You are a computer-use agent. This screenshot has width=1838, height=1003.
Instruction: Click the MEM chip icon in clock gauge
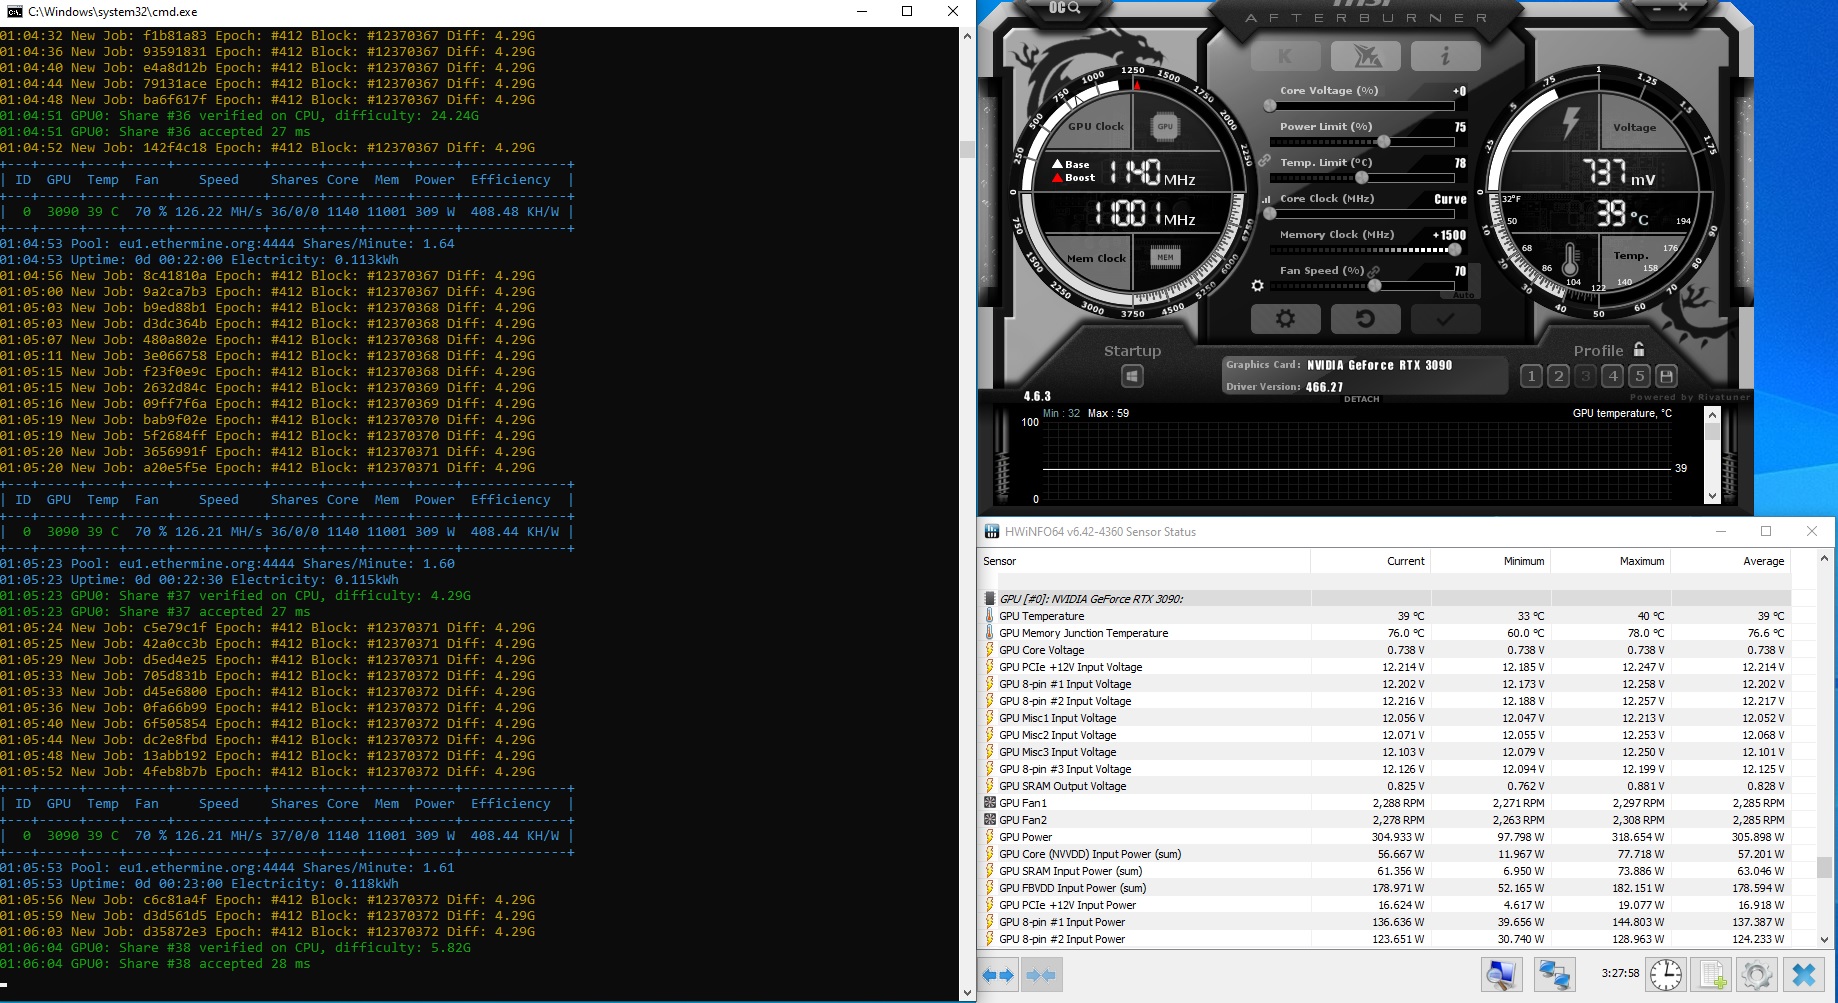(x=1165, y=258)
